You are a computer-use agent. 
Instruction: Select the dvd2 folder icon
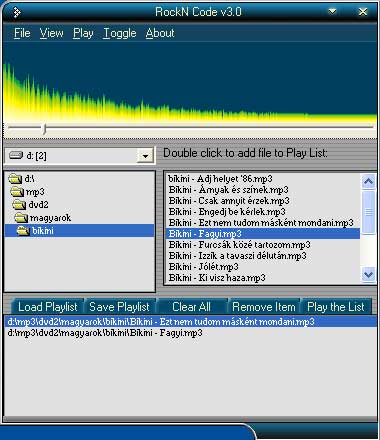[19, 204]
